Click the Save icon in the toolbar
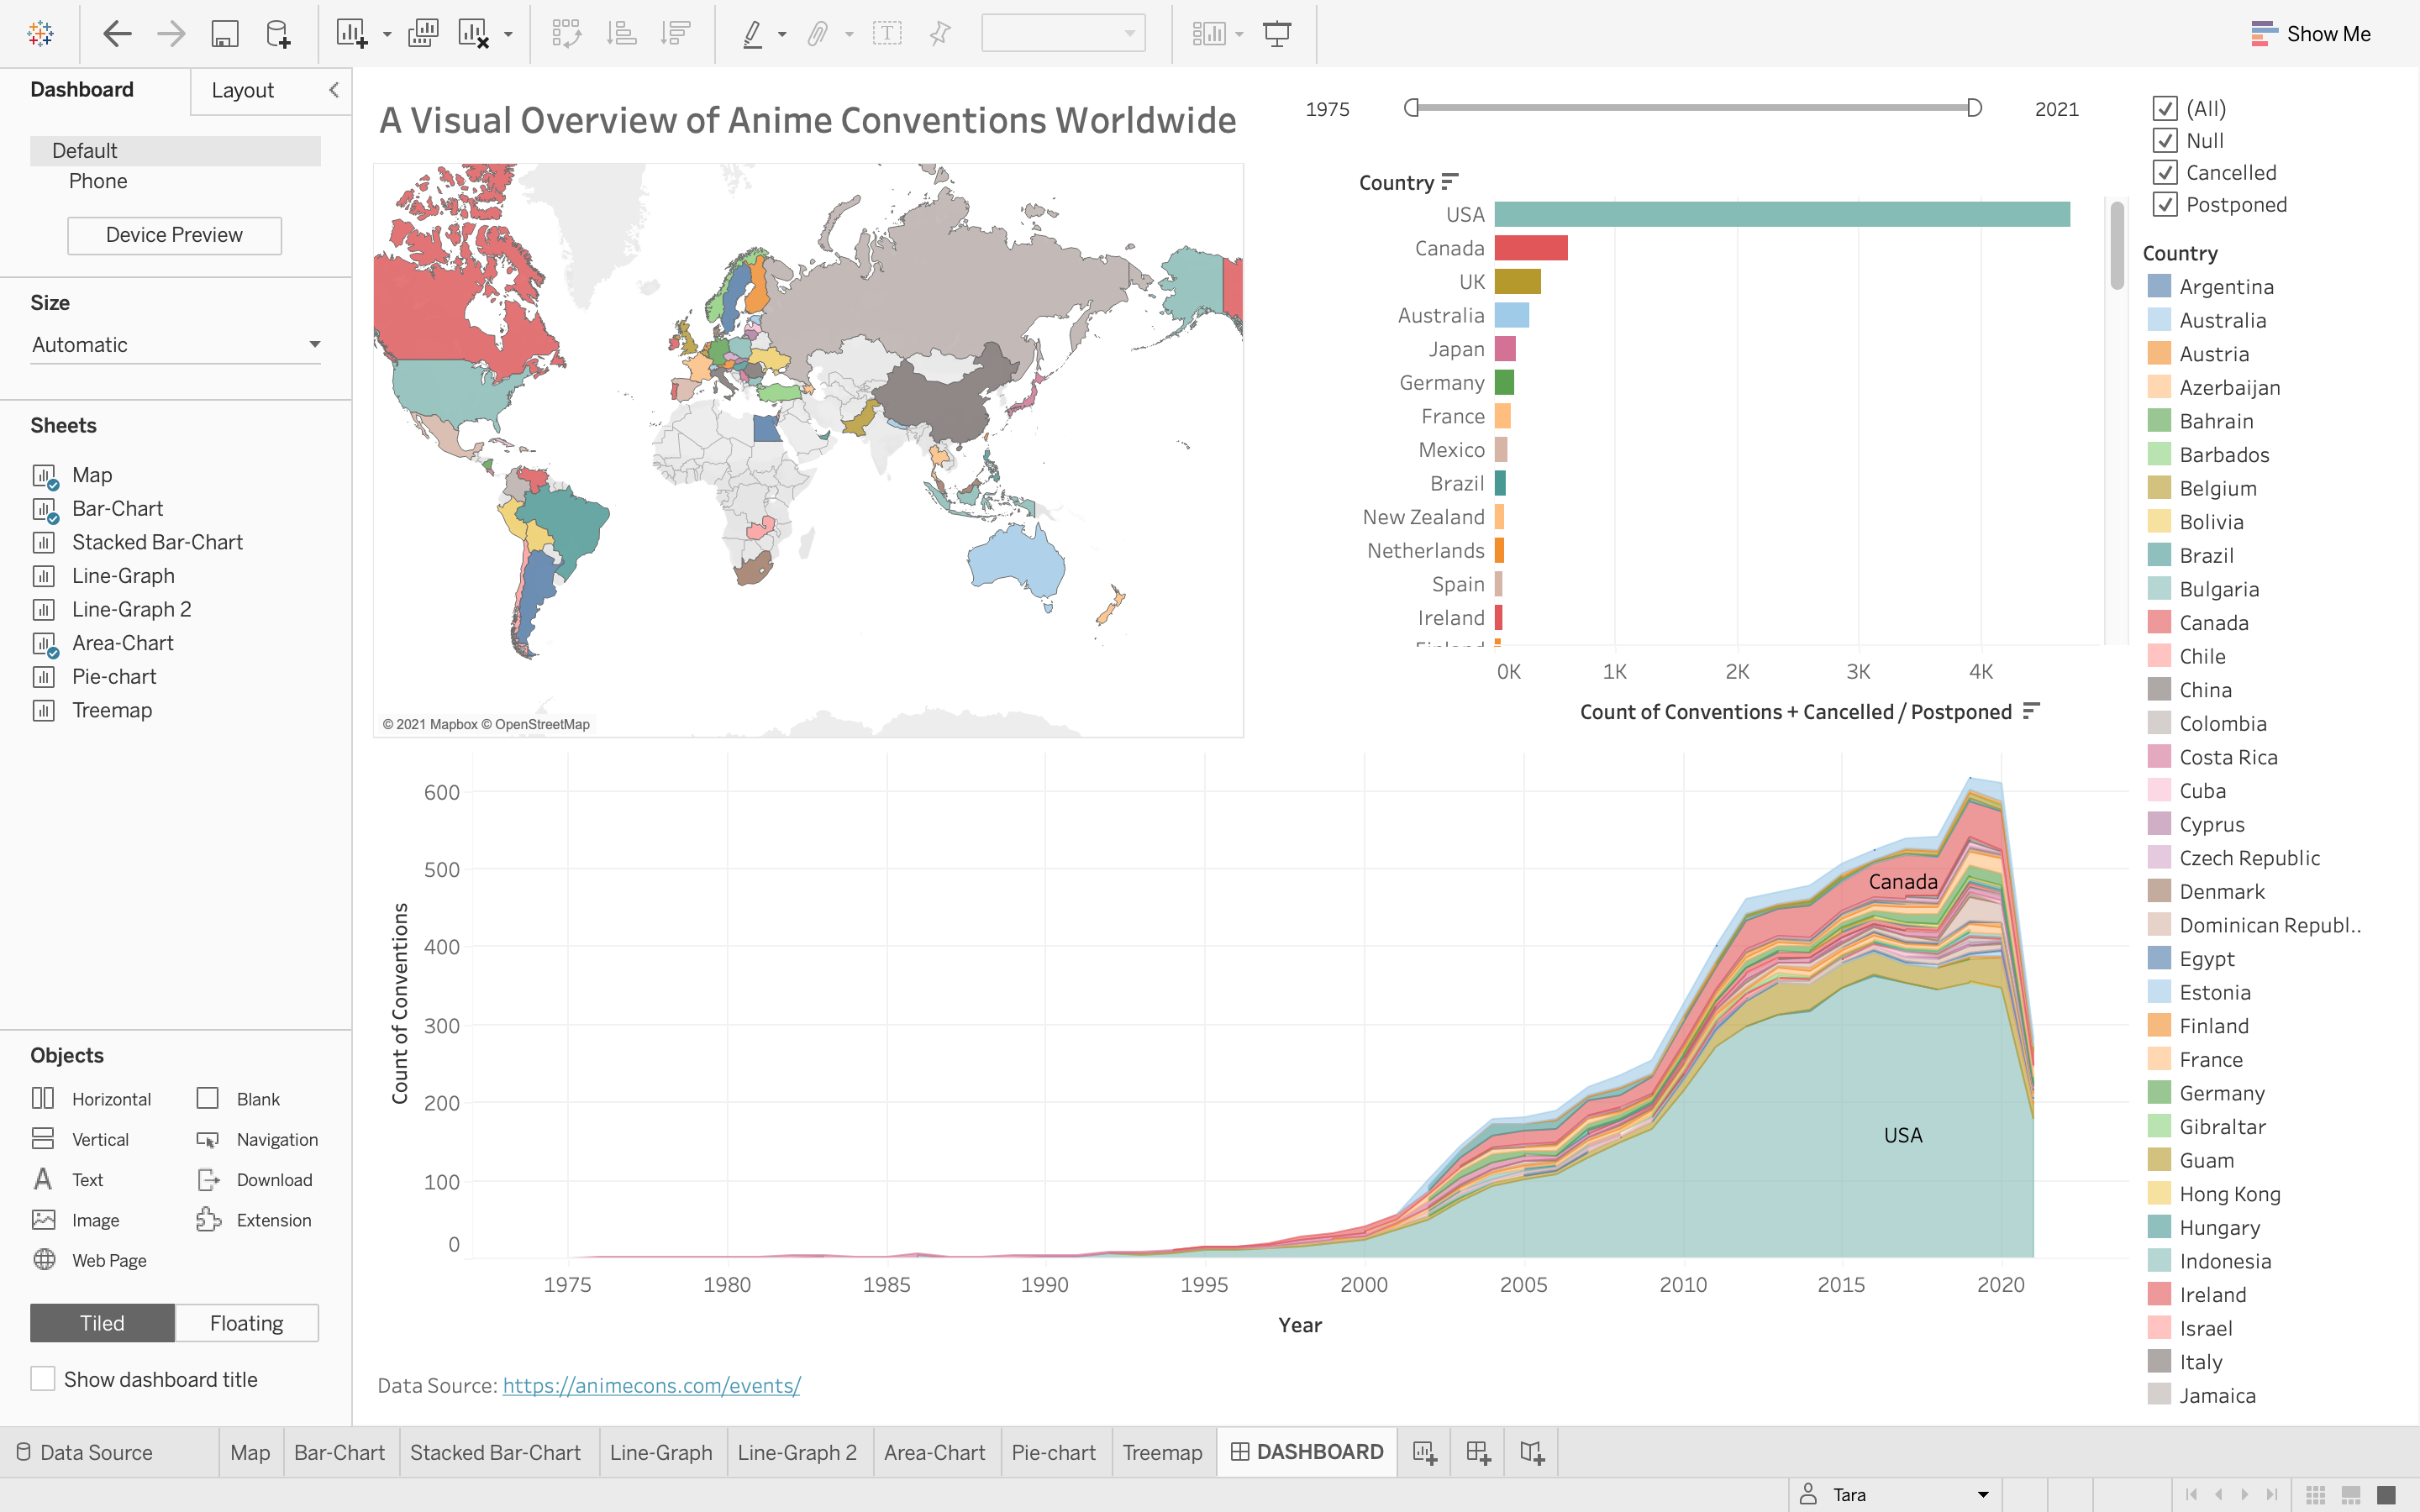Image resolution: width=2420 pixels, height=1512 pixels. pos(224,34)
